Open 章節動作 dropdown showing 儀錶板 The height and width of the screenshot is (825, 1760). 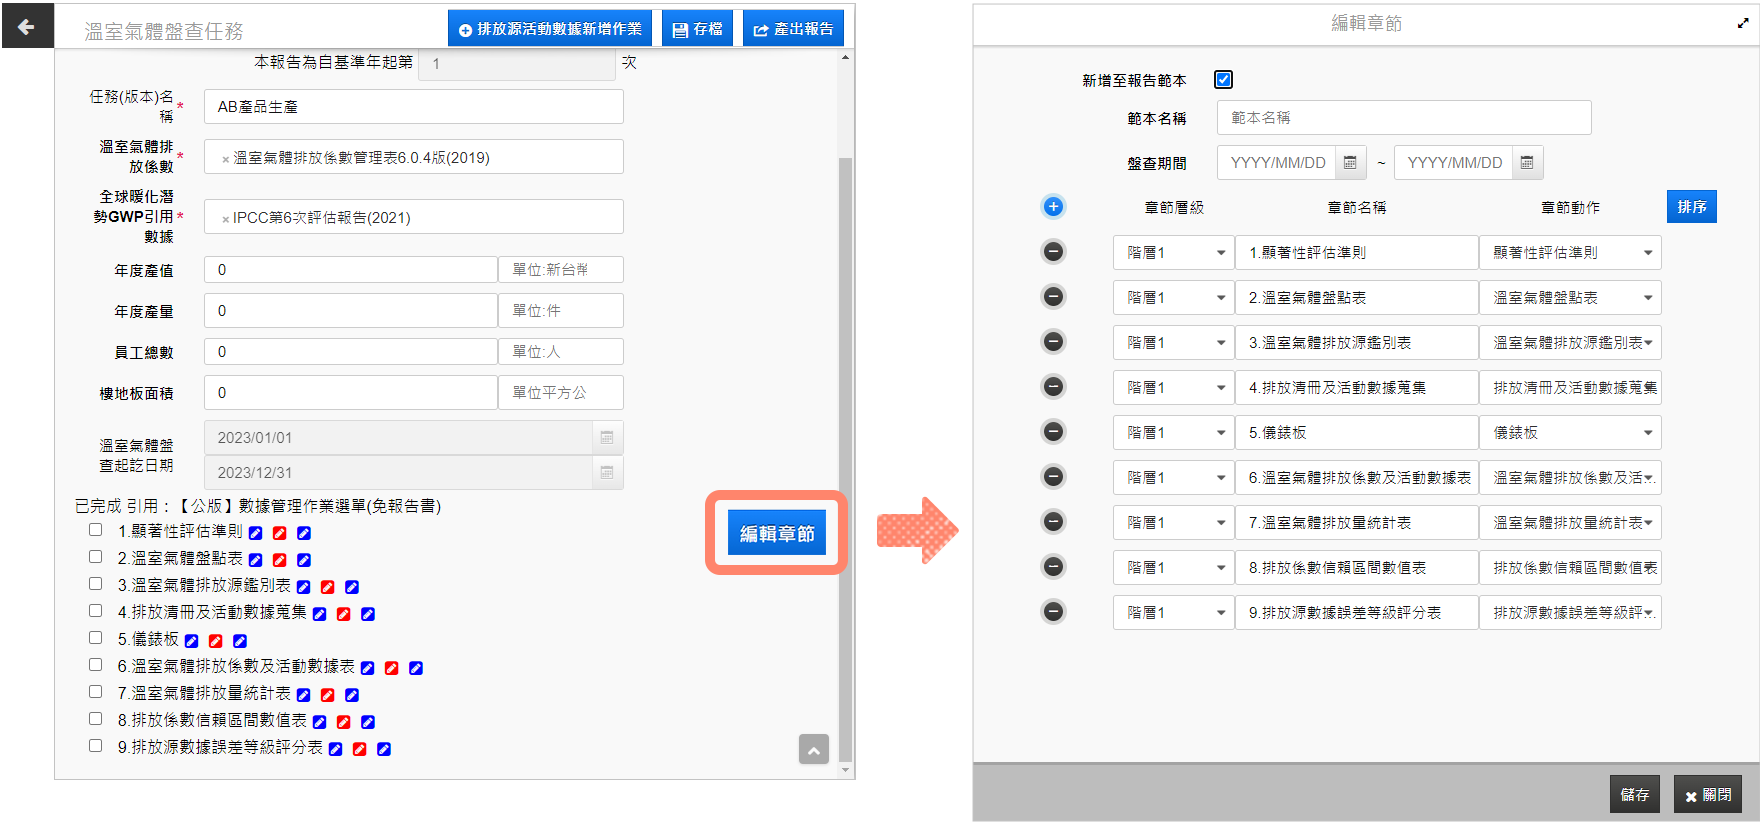coord(1570,433)
